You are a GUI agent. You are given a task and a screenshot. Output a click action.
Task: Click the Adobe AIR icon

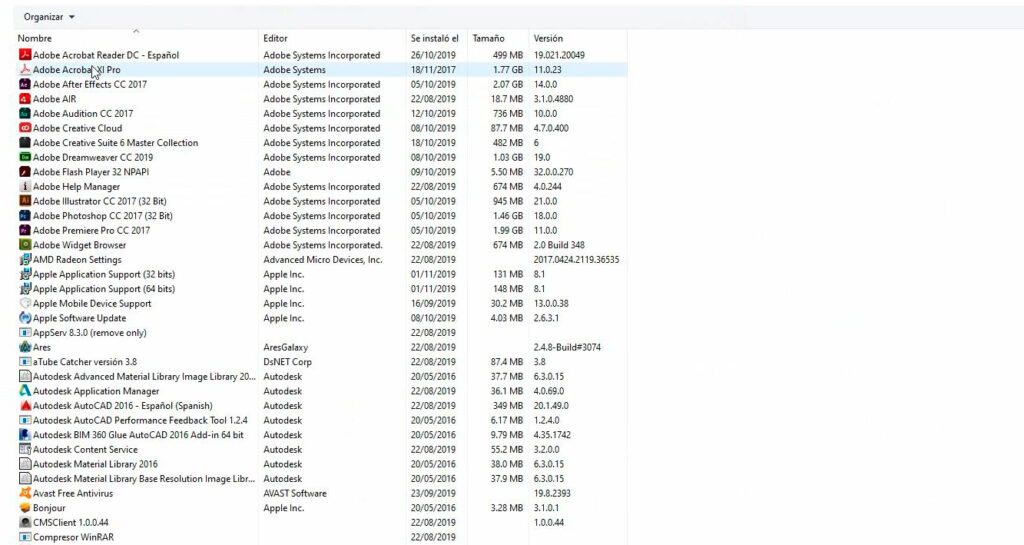click(x=25, y=99)
